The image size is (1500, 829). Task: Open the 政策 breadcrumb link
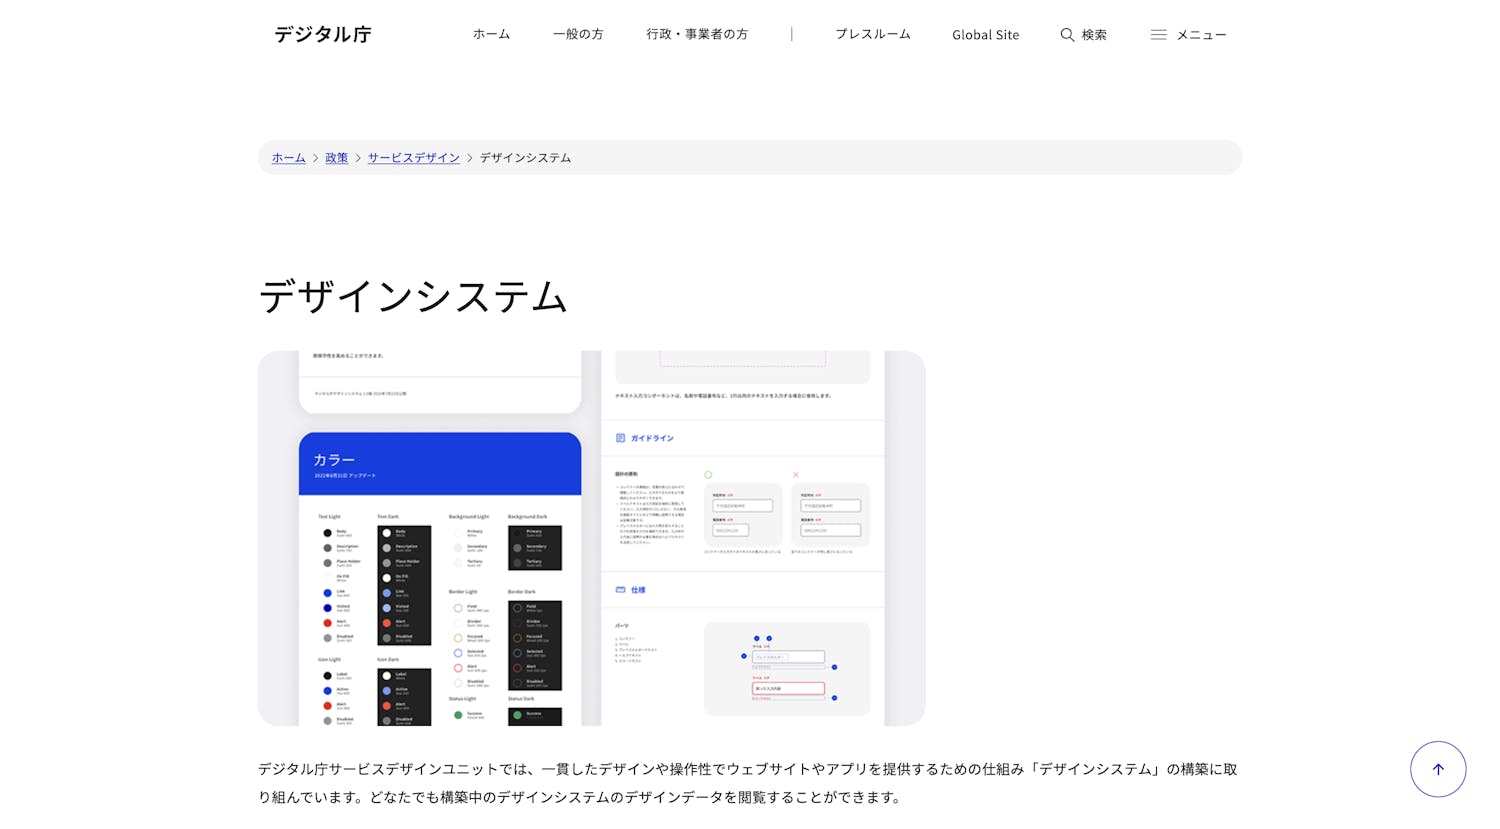click(336, 158)
